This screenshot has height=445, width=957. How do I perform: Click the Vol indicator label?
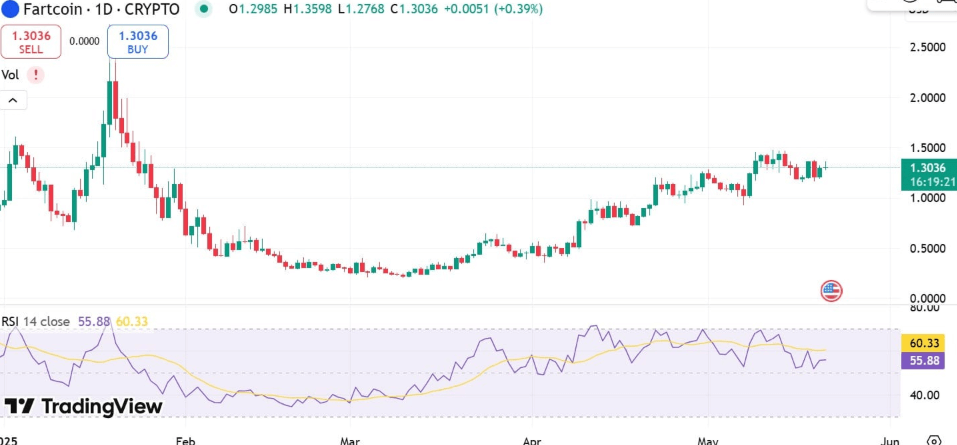coord(10,75)
